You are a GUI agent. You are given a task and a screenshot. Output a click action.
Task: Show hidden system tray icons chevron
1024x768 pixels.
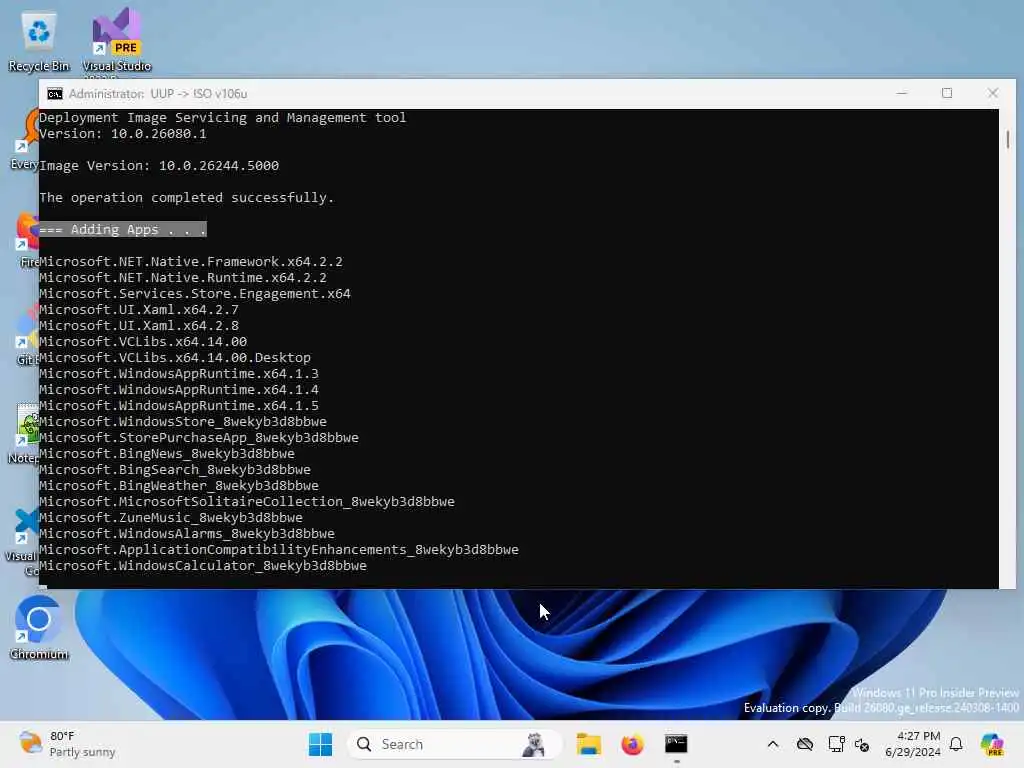click(773, 744)
